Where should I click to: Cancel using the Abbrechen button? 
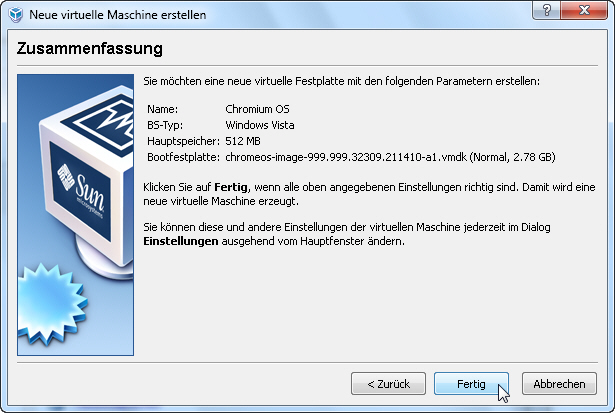click(x=559, y=384)
